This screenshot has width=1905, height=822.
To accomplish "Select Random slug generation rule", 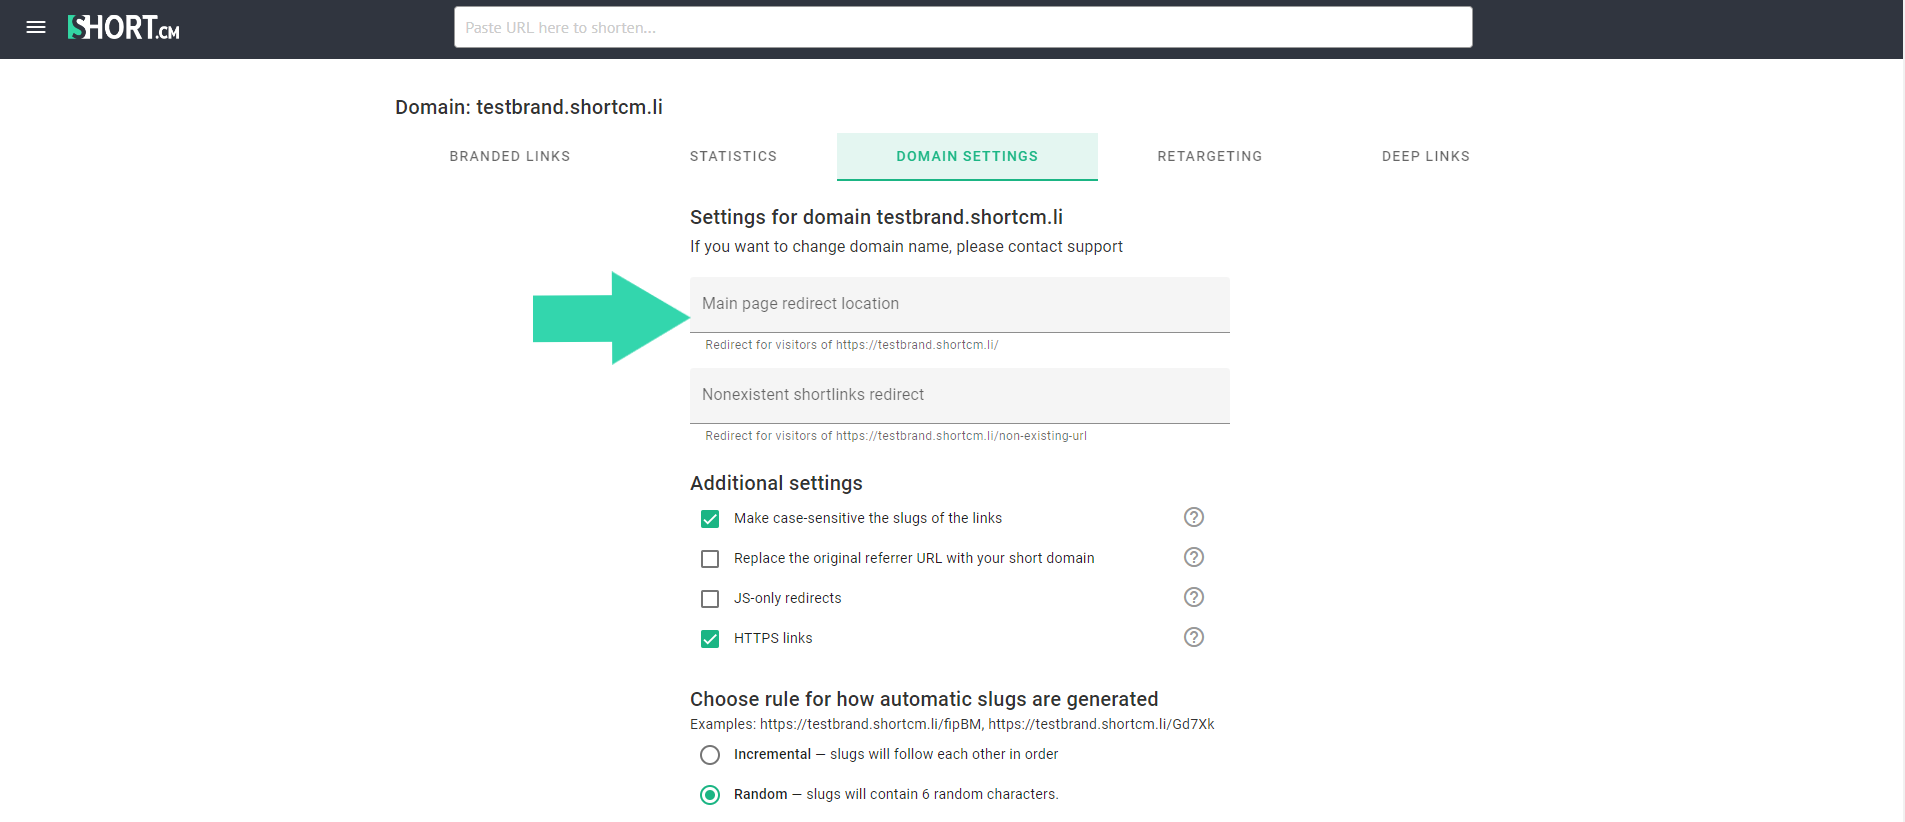I will pos(710,795).
